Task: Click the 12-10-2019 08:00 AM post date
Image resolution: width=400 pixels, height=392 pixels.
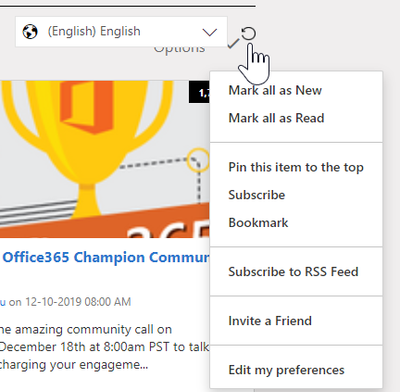Action: (x=78, y=302)
